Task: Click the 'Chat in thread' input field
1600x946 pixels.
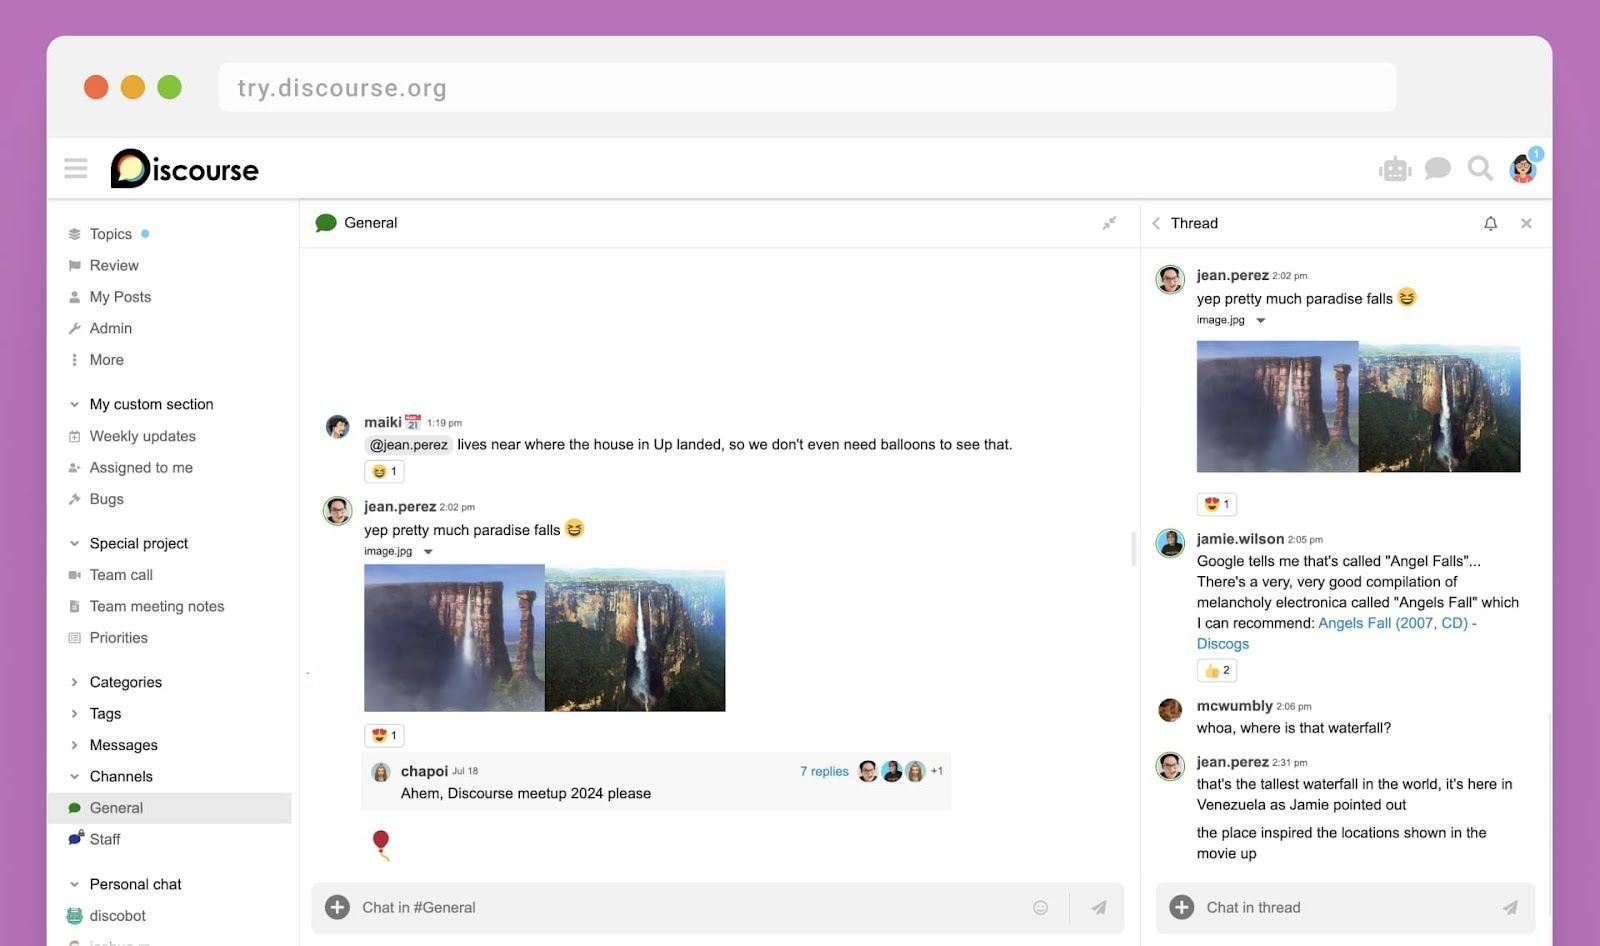Action: coord(1300,907)
